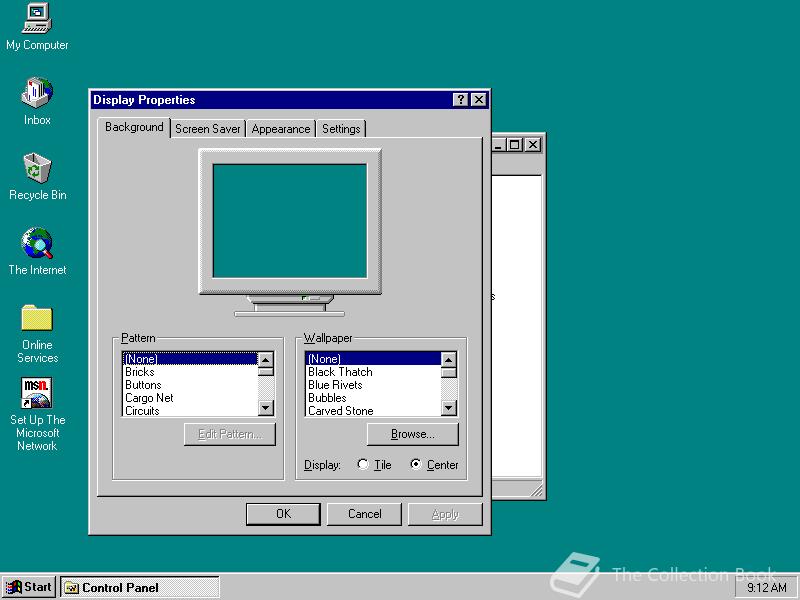Screen dimensions: 800x600
Task: Click the Pattern list scroll down arrow
Action: coord(266,408)
